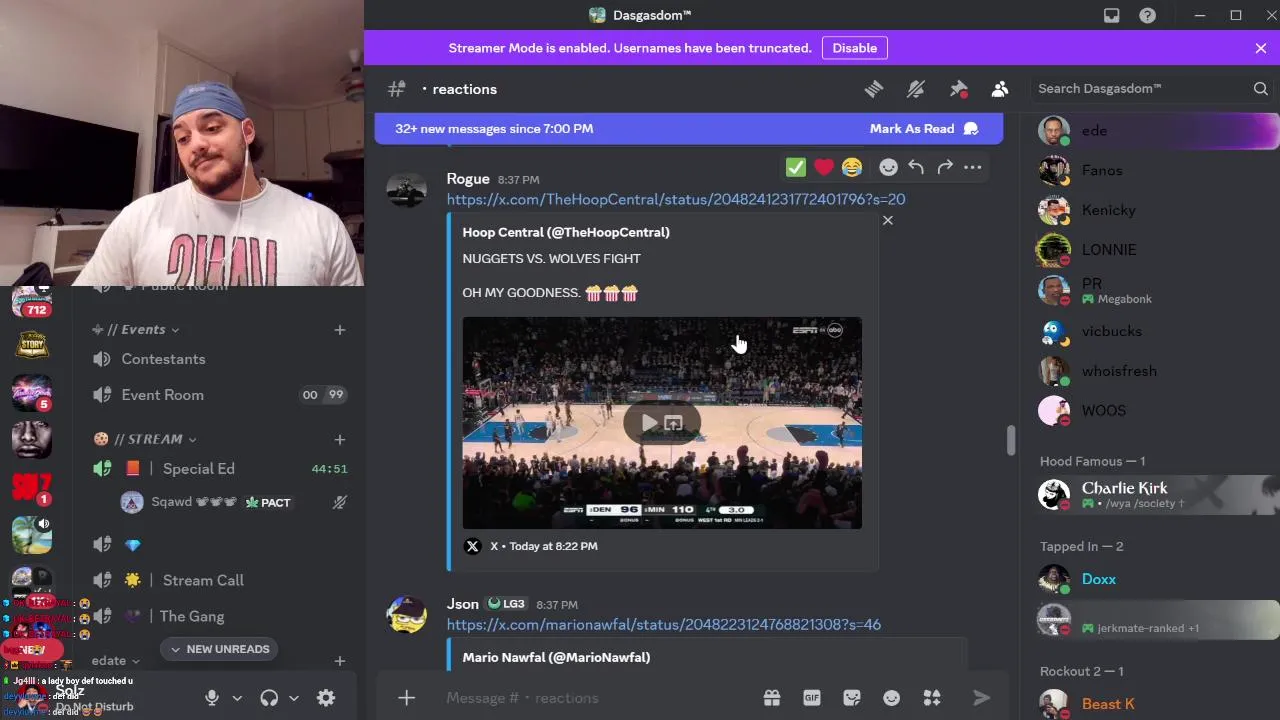Jump to NEW UNREADS pill
This screenshot has width=1280, height=720.
(x=219, y=649)
